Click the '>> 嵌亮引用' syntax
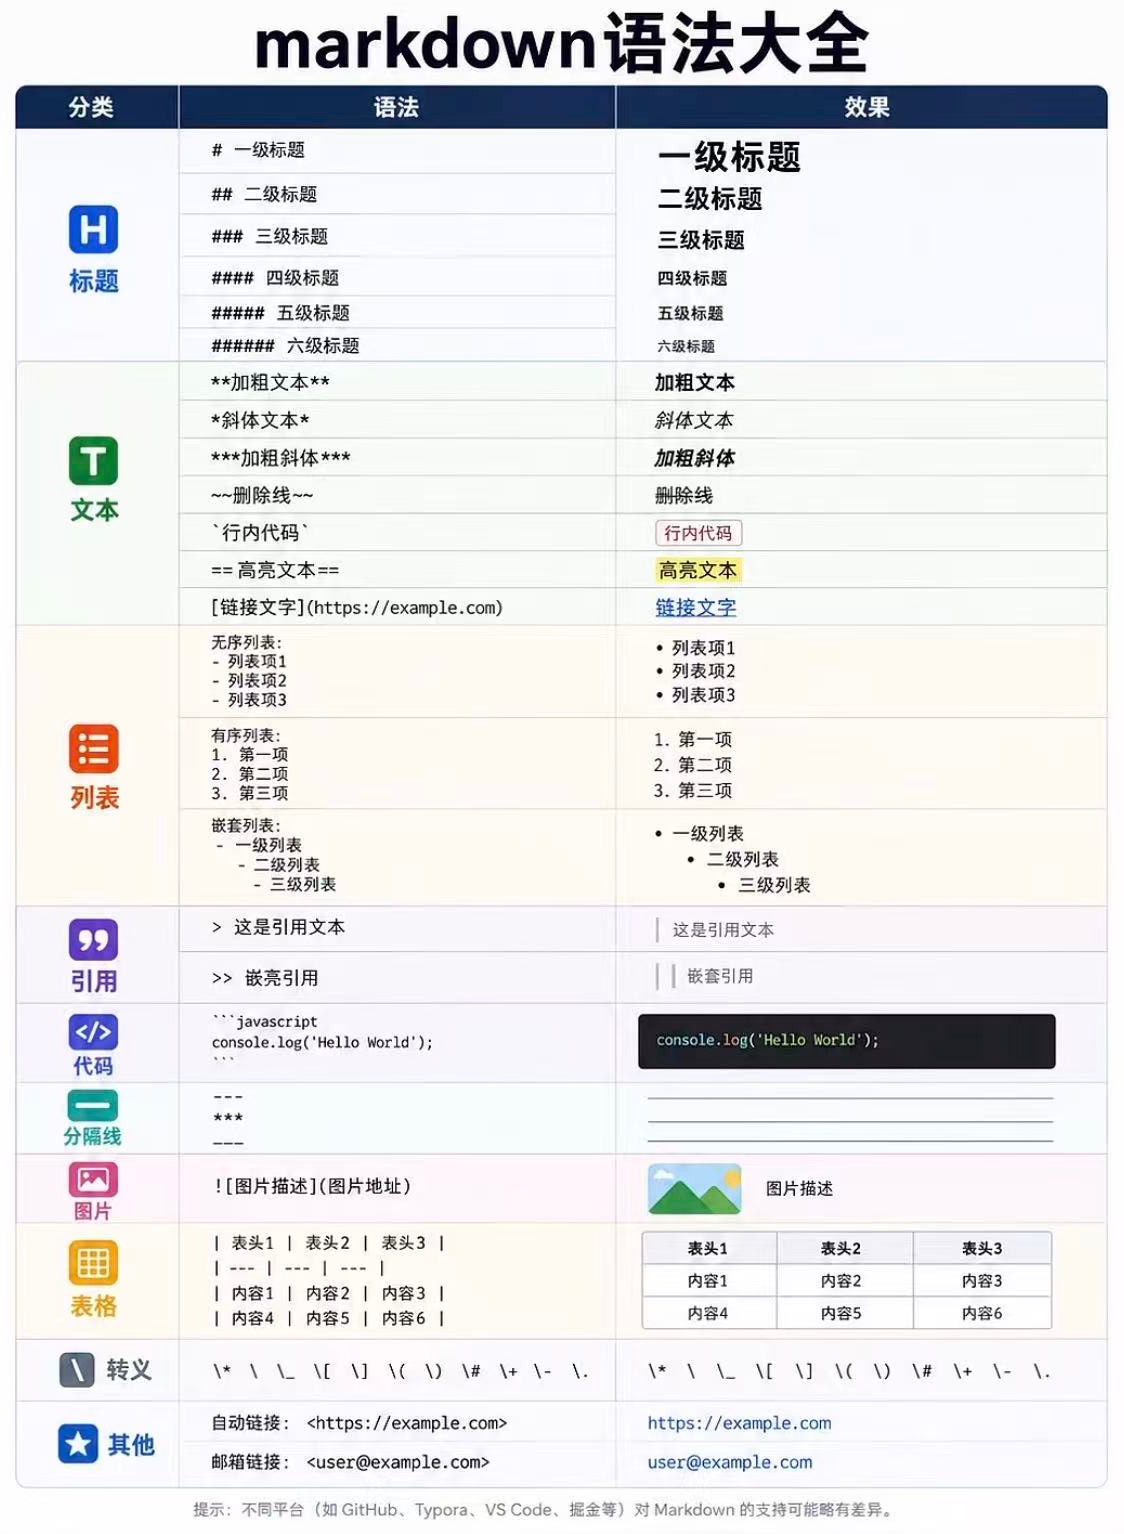The width and height of the screenshot is (1124, 1534). point(265,978)
